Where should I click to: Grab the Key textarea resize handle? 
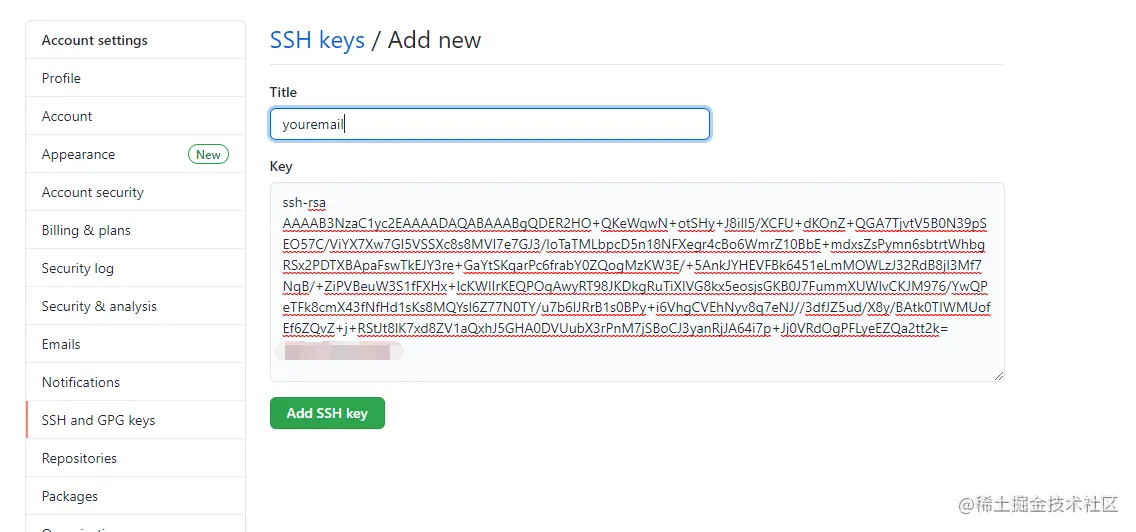(x=998, y=375)
